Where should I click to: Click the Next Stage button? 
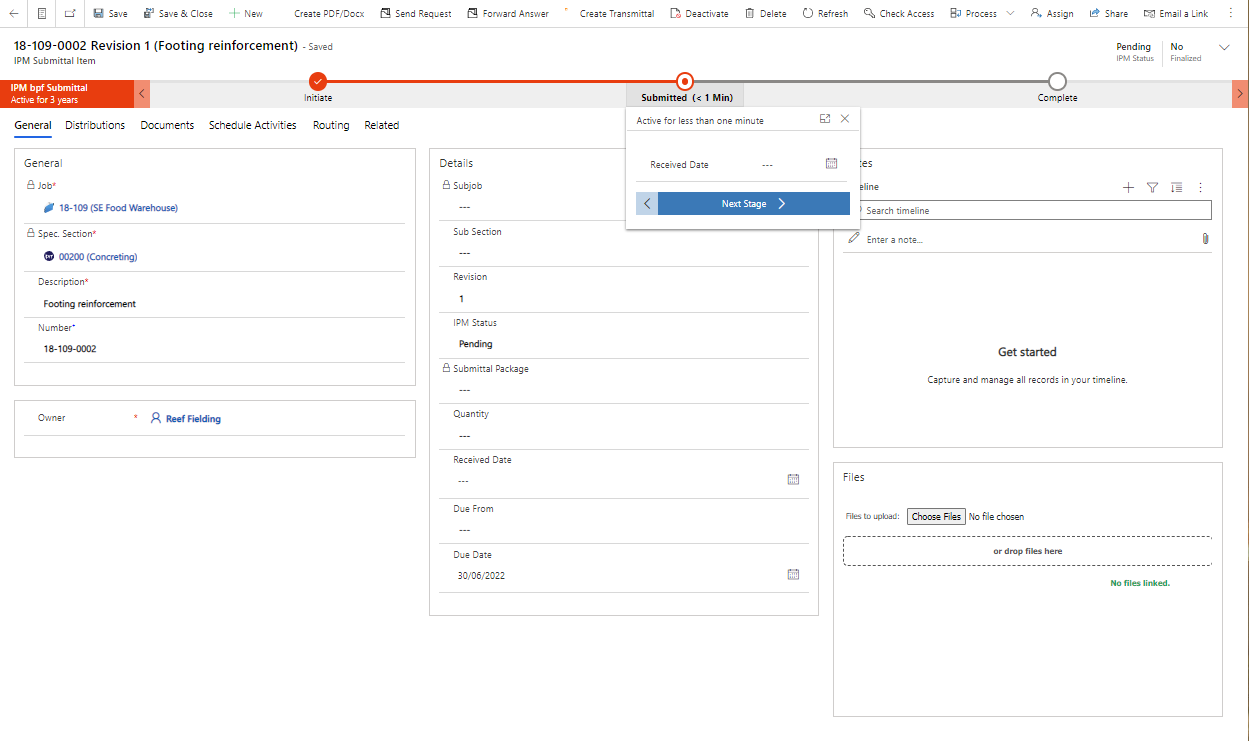pyautogui.click(x=754, y=203)
